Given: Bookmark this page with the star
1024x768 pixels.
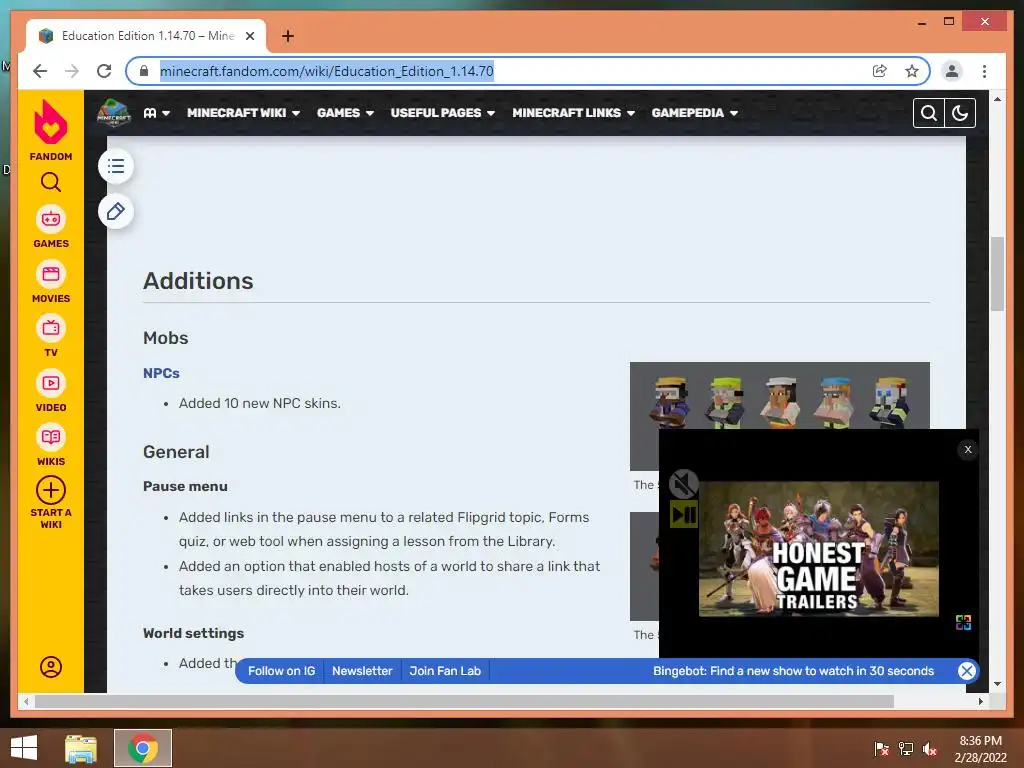Looking at the screenshot, I should point(912,71).
